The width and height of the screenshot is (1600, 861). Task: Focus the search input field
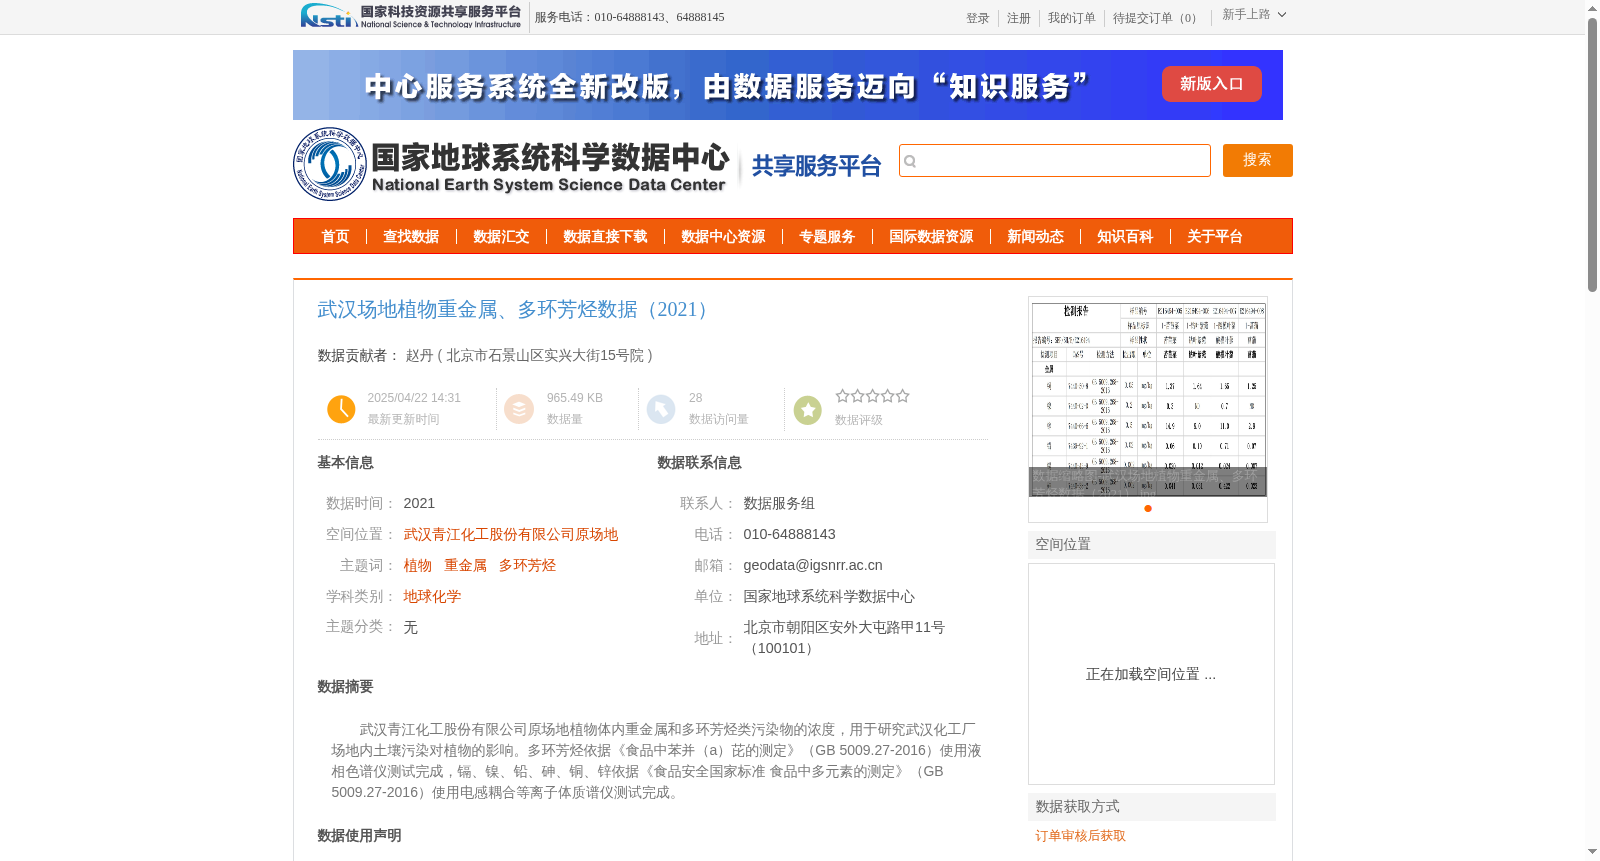pyautogui.click(x=1055, y=161)
